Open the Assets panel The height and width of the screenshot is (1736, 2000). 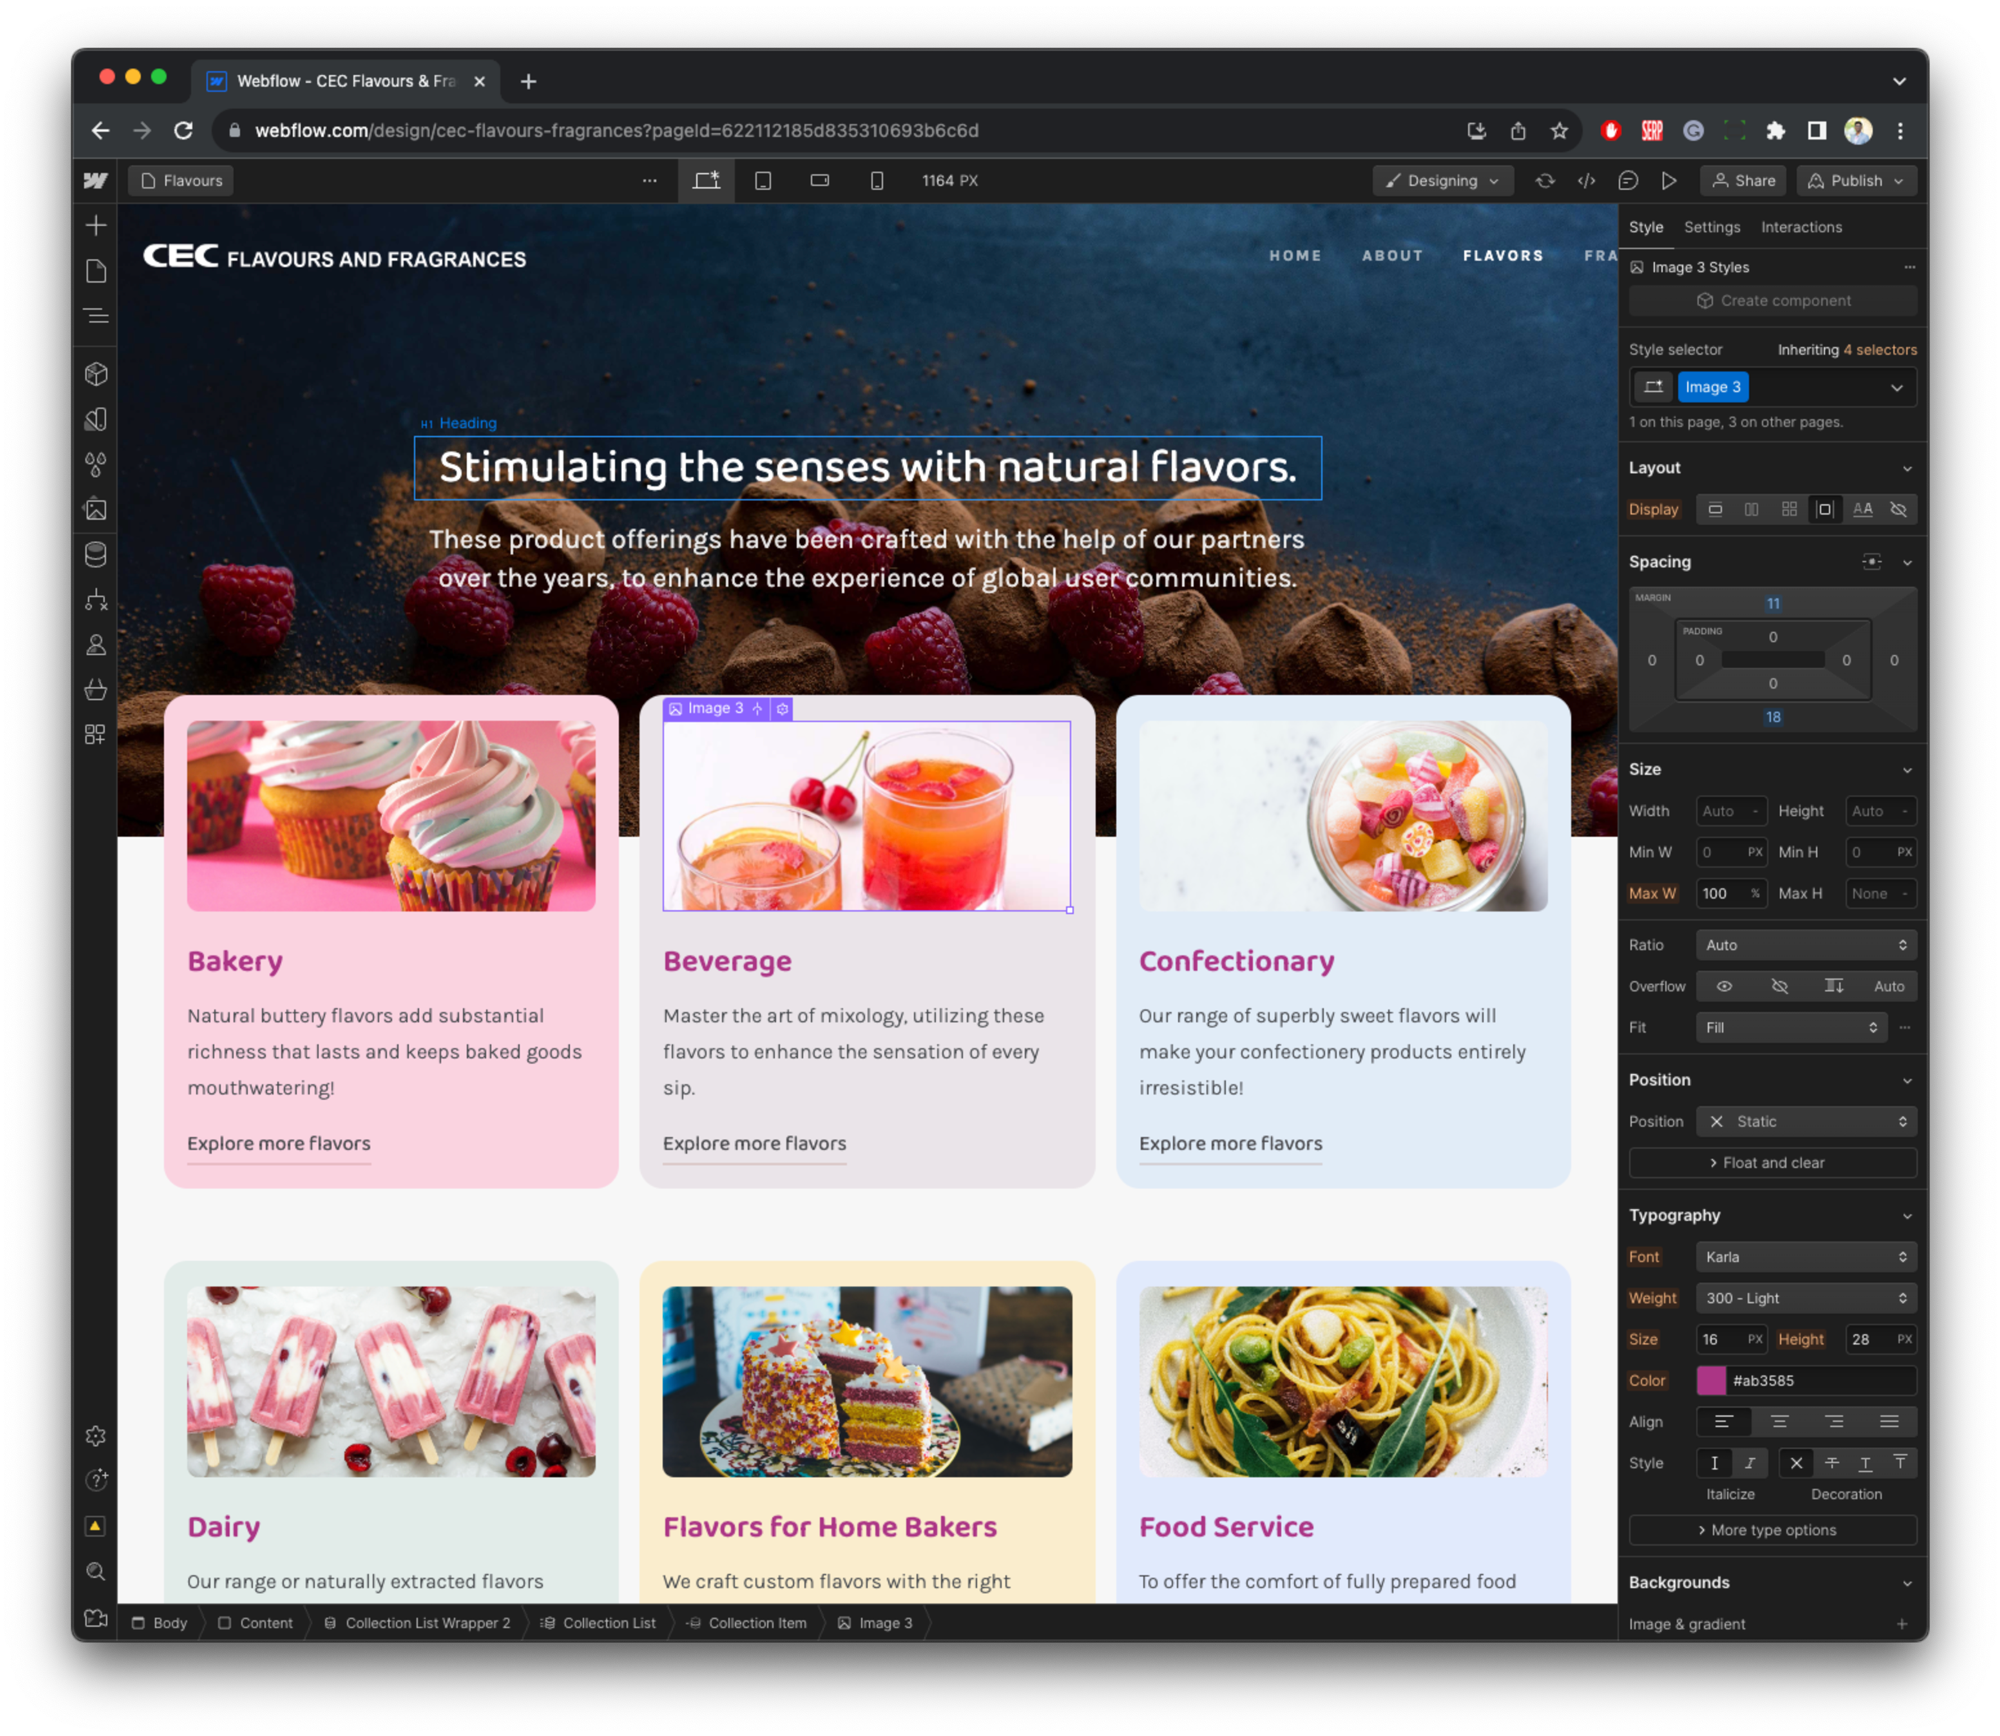(x=96, y=510)
